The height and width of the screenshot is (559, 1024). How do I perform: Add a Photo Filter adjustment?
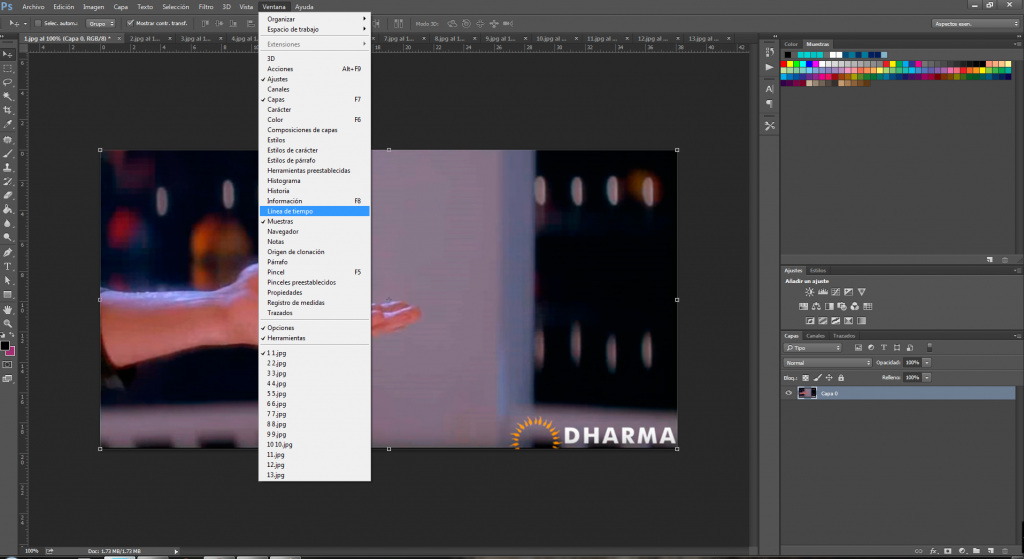coord(842,306)
